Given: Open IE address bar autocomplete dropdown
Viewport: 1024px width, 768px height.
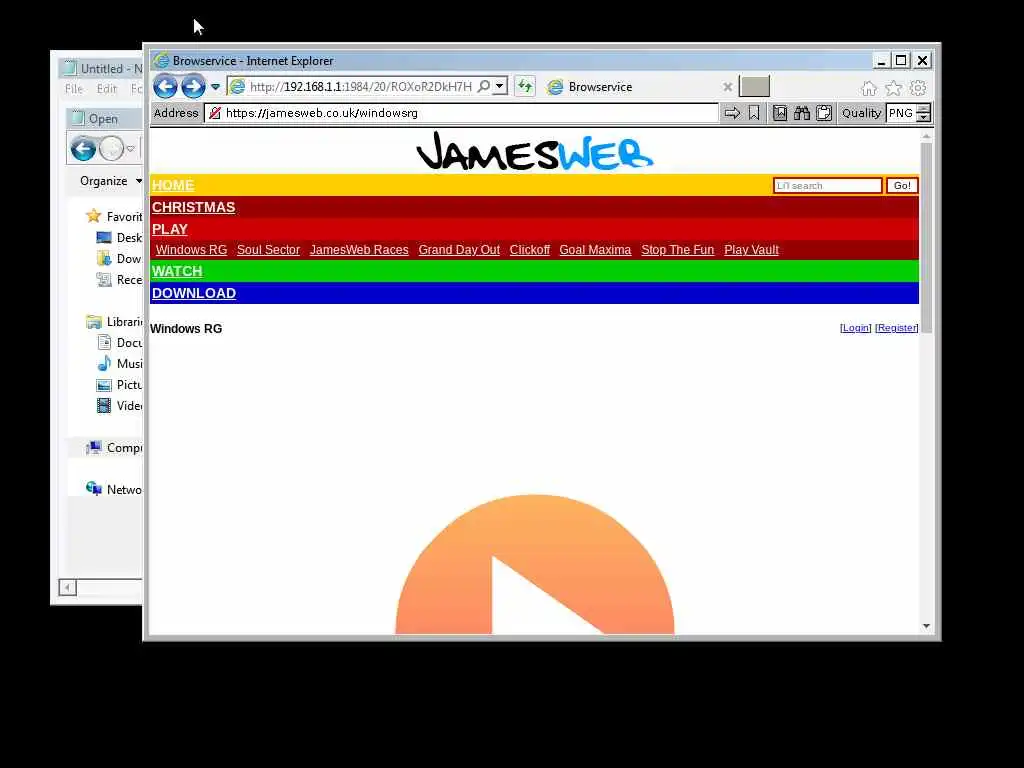Looking at the screenshot, I should (500, 86).
